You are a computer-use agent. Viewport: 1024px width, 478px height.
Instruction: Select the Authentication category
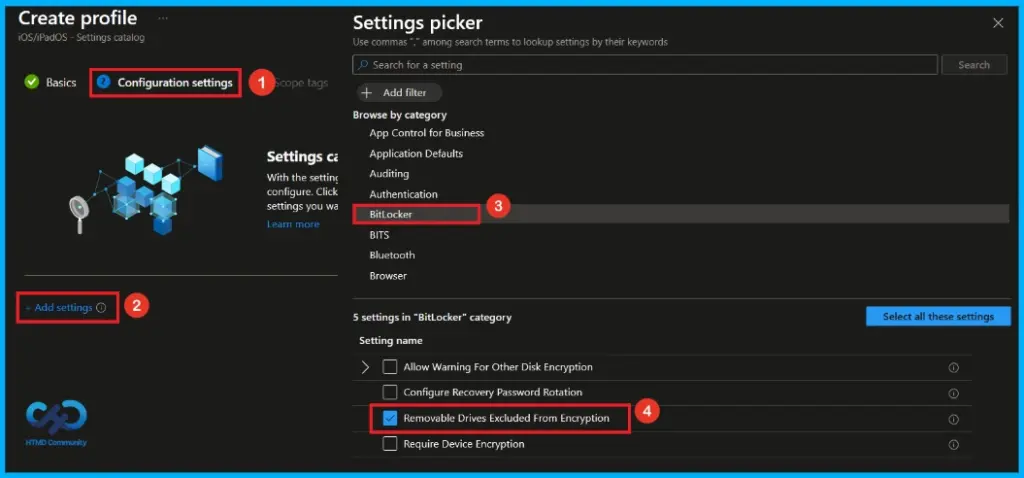404,194
